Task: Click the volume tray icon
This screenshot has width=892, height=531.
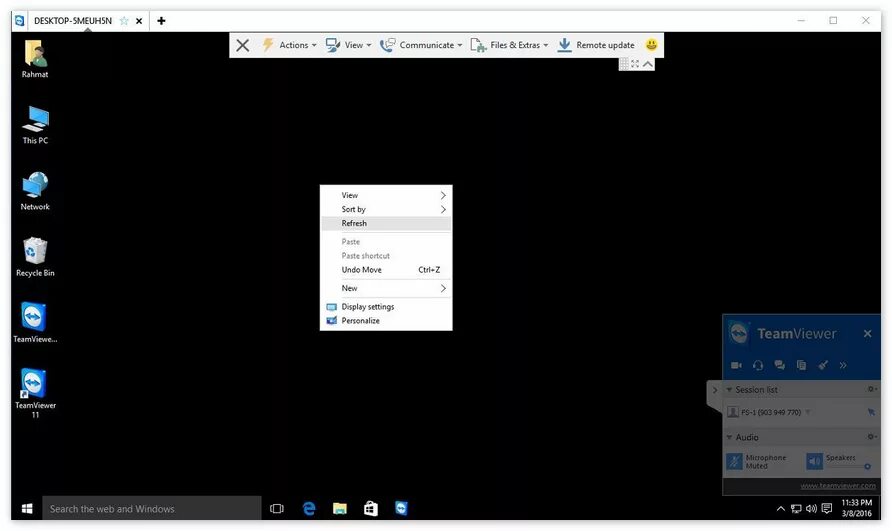Action: click(x=811, y=509)
